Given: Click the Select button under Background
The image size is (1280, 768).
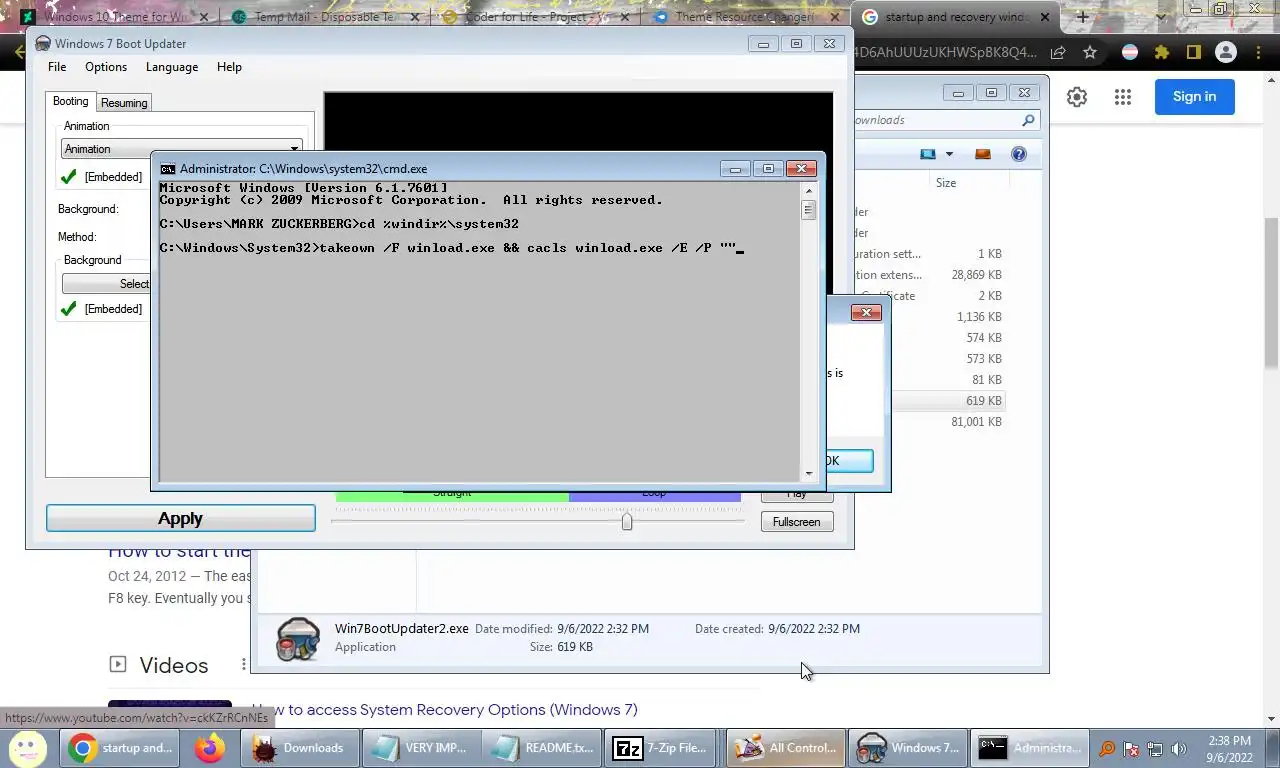Looking at the screenshot, I should pyautogui.click(x=106, y=284).
